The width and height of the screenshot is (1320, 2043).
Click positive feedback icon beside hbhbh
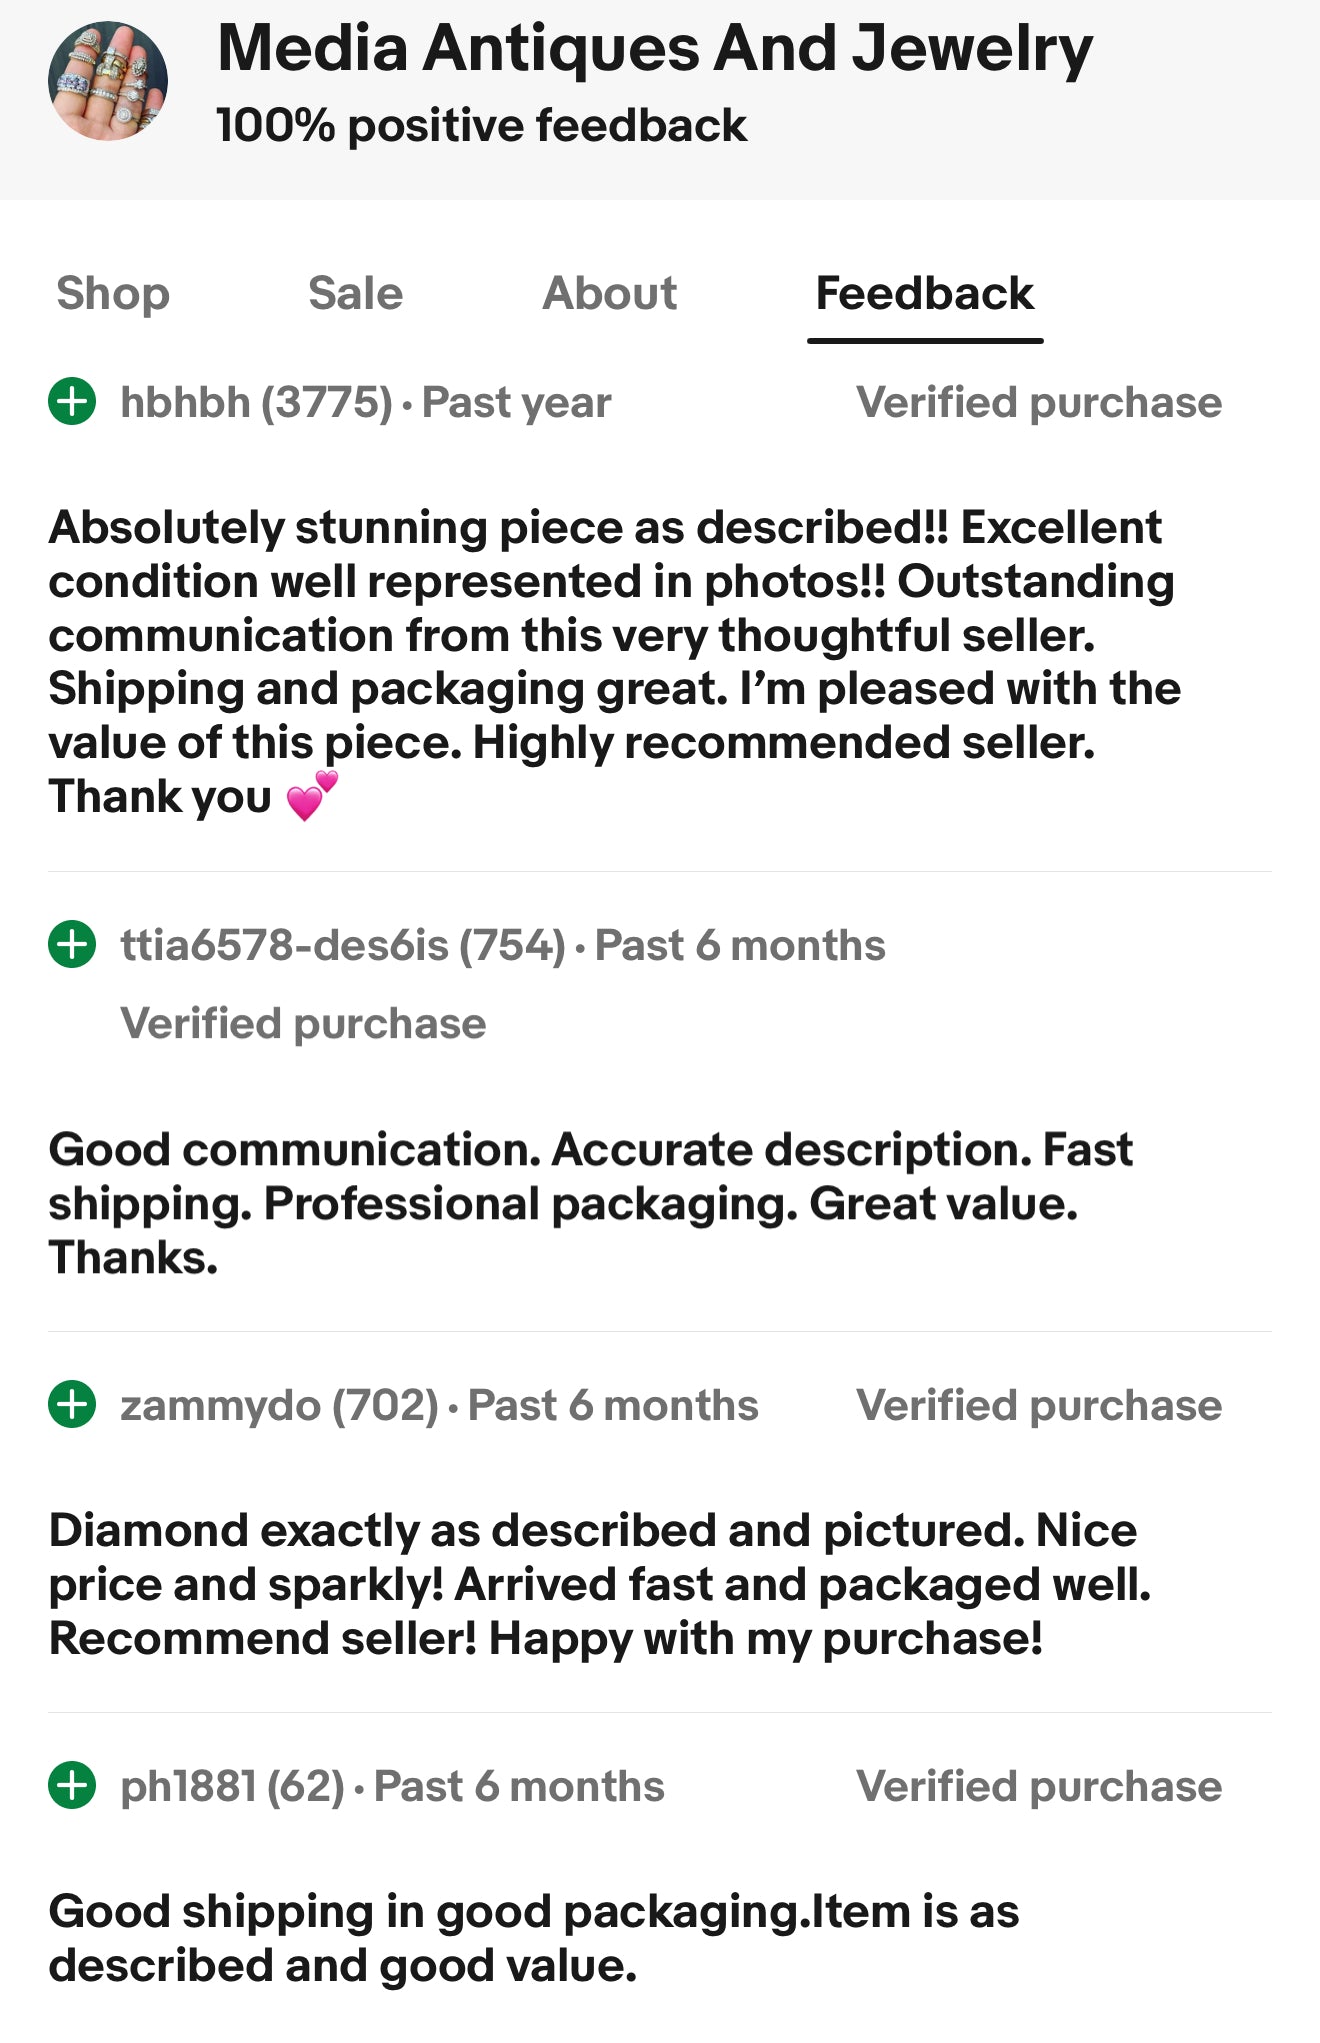[x=72, y=402]
